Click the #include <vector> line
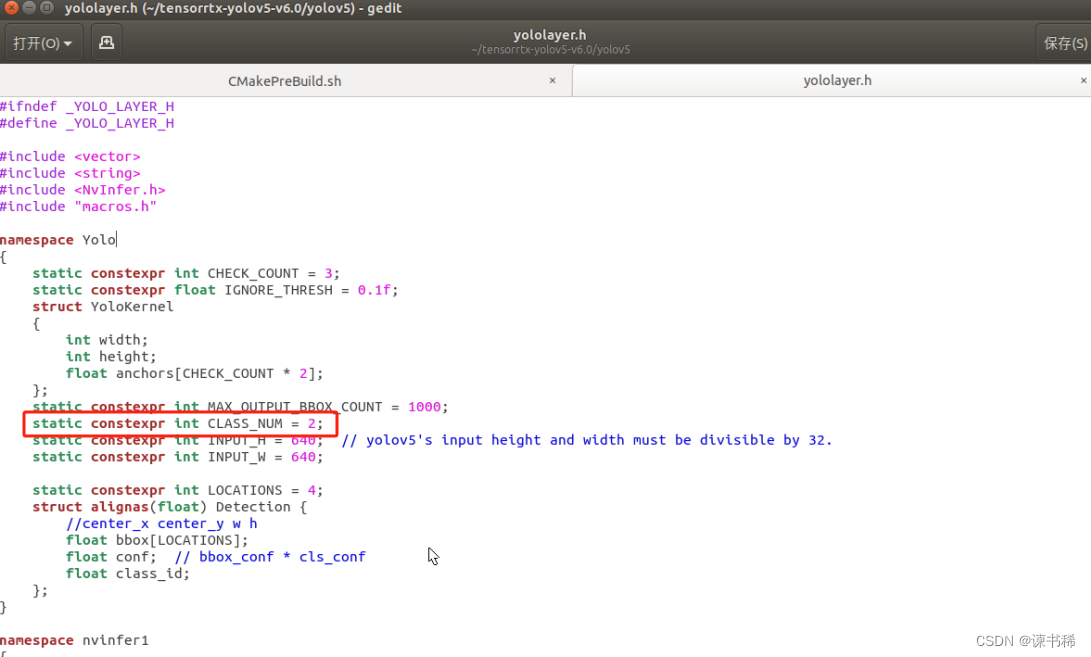 [x=70, y=156]
